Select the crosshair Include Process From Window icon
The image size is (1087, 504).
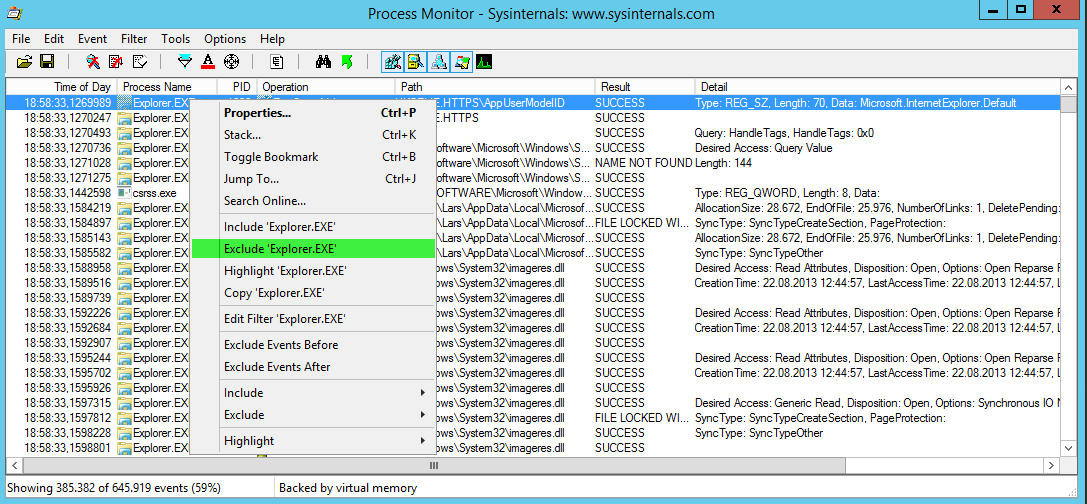[x=231, y=62]
